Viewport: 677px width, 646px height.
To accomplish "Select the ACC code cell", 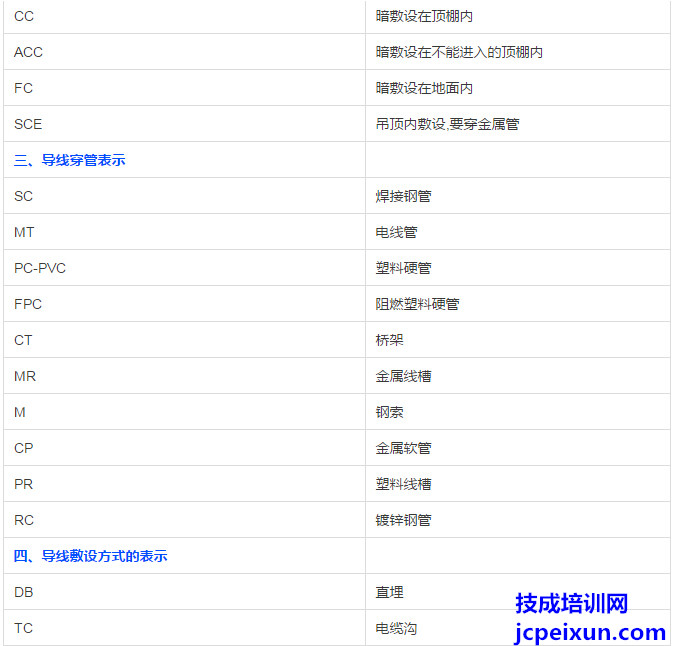I will pos(29,52).
